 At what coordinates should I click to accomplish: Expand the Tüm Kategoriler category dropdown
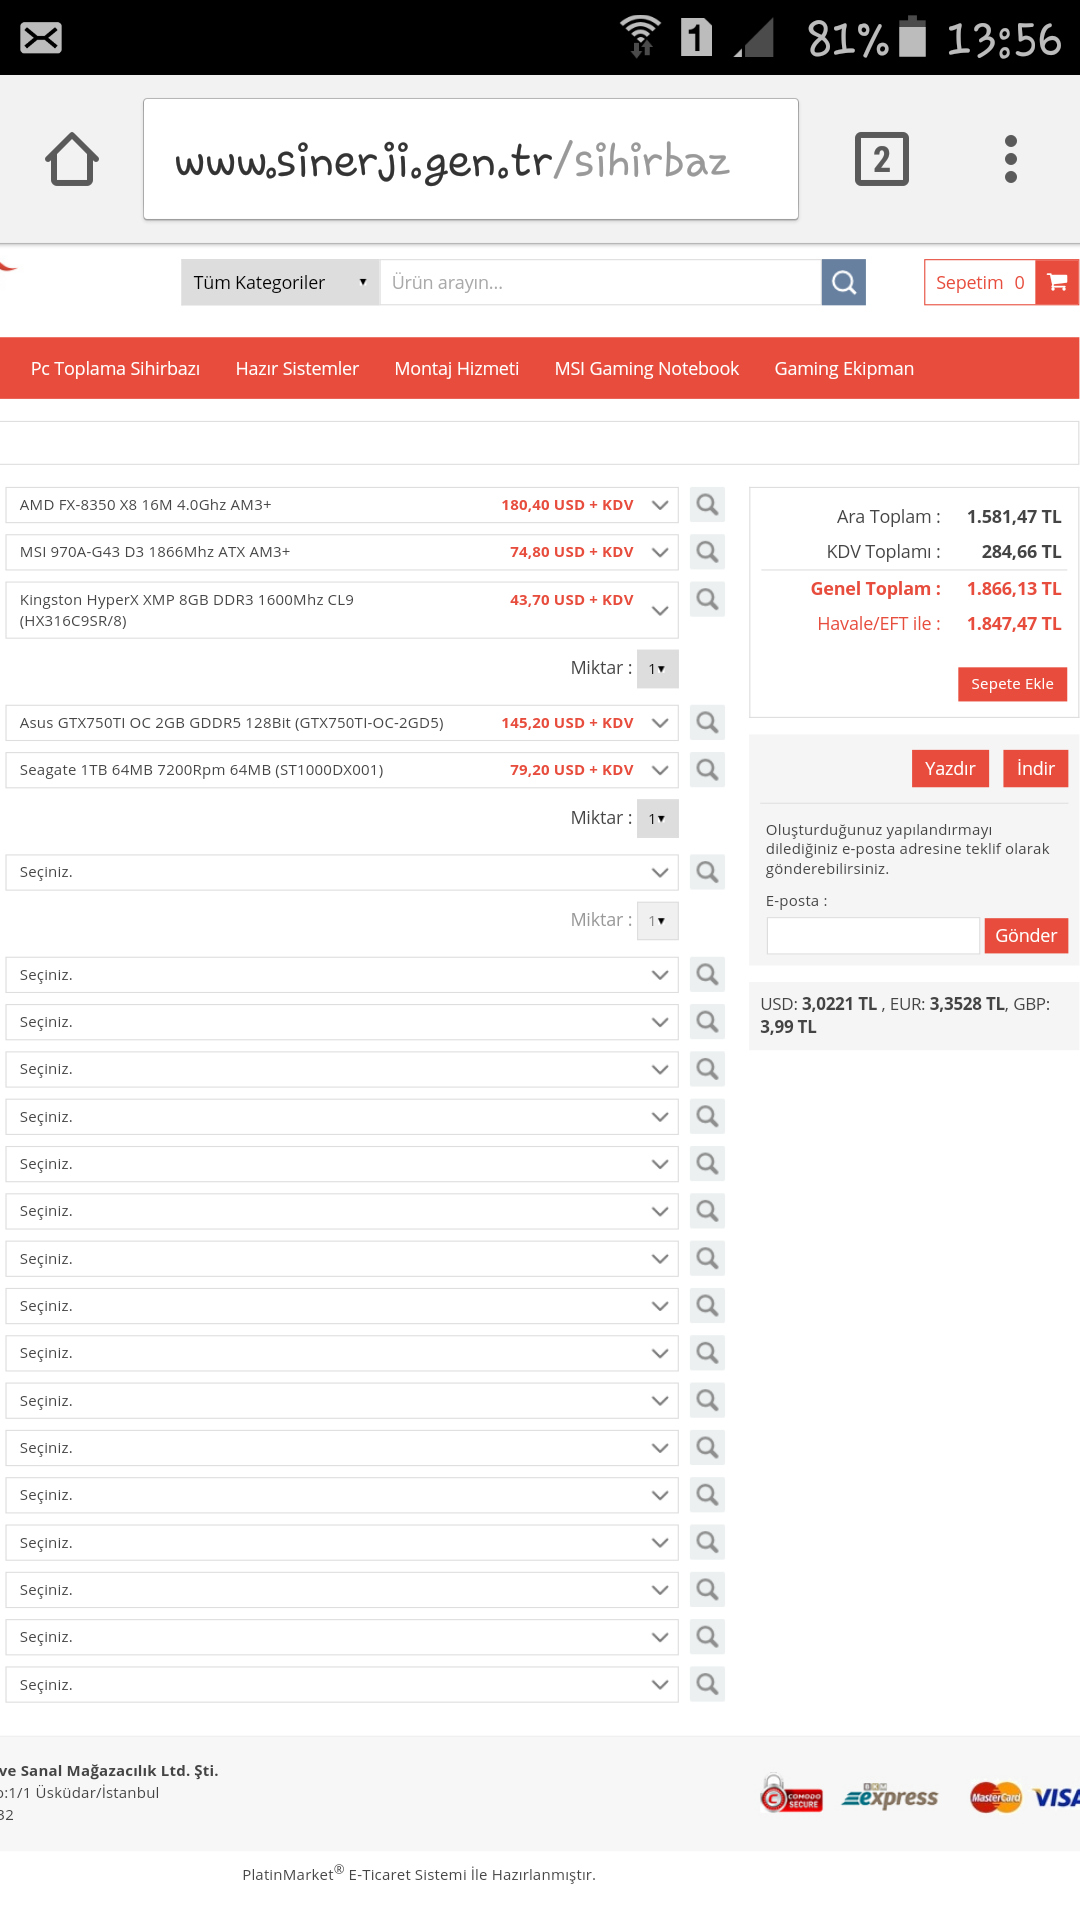tap(280, 282)
